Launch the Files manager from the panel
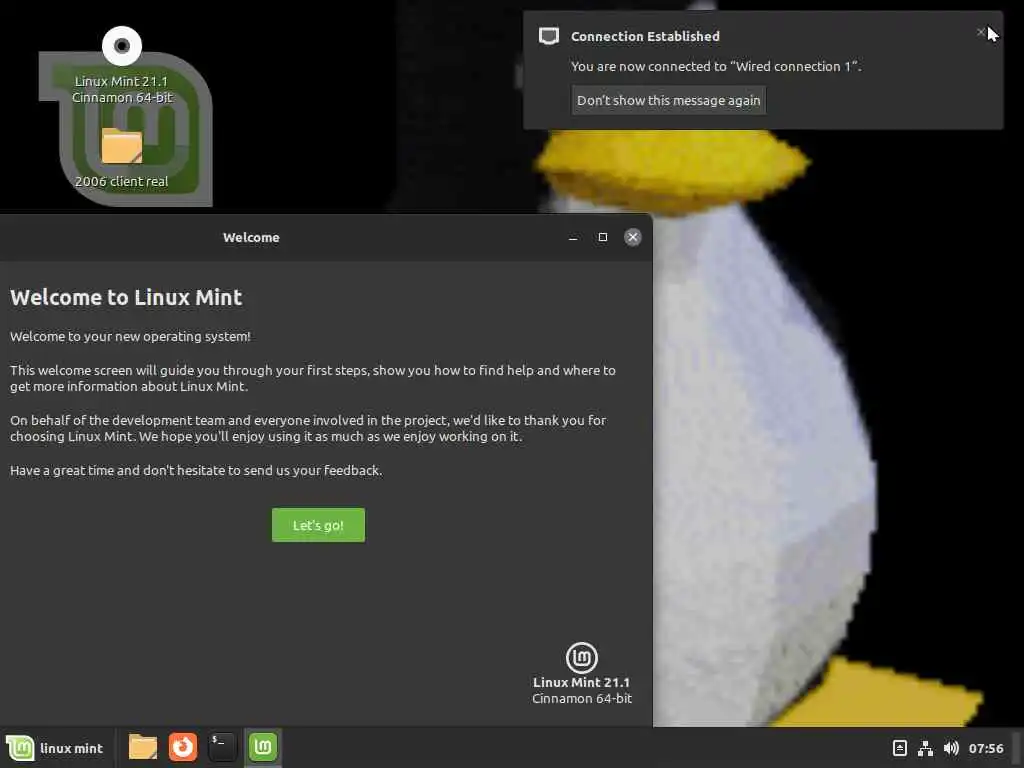This screenshot has width=1024, height=768. coord(142,747)
